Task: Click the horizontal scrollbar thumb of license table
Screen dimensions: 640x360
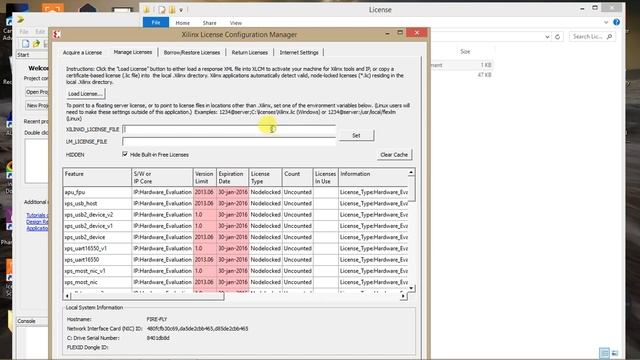Action: [x=147, y=296]
